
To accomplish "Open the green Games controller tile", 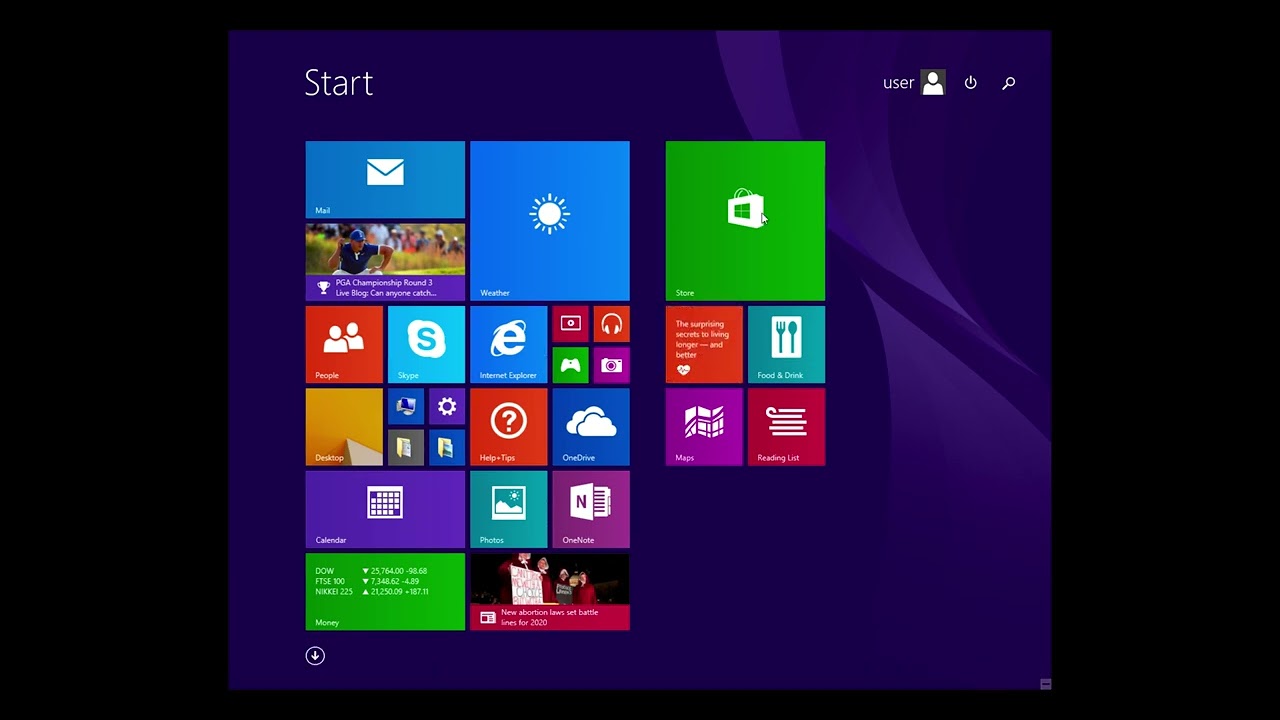I will click(x=570, y=365).
